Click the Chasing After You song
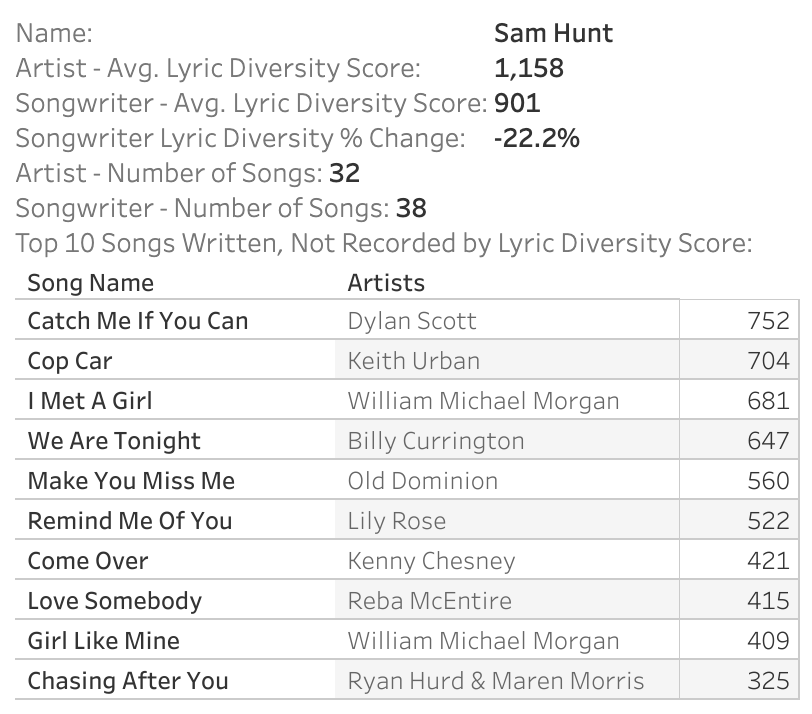This screenshot has width=812, height=714. 128,681
